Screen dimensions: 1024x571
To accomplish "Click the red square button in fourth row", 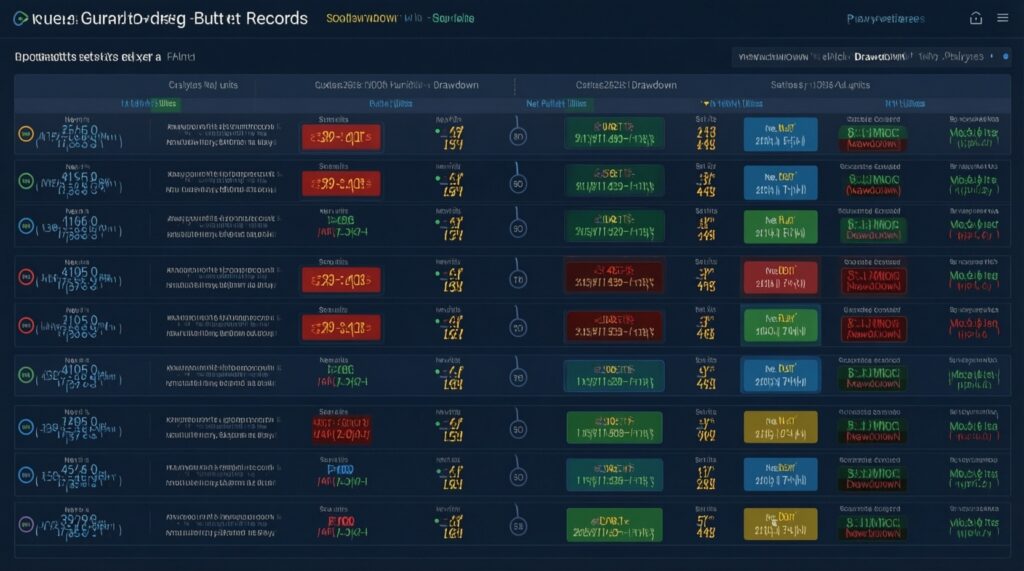I will click(780, 277).
